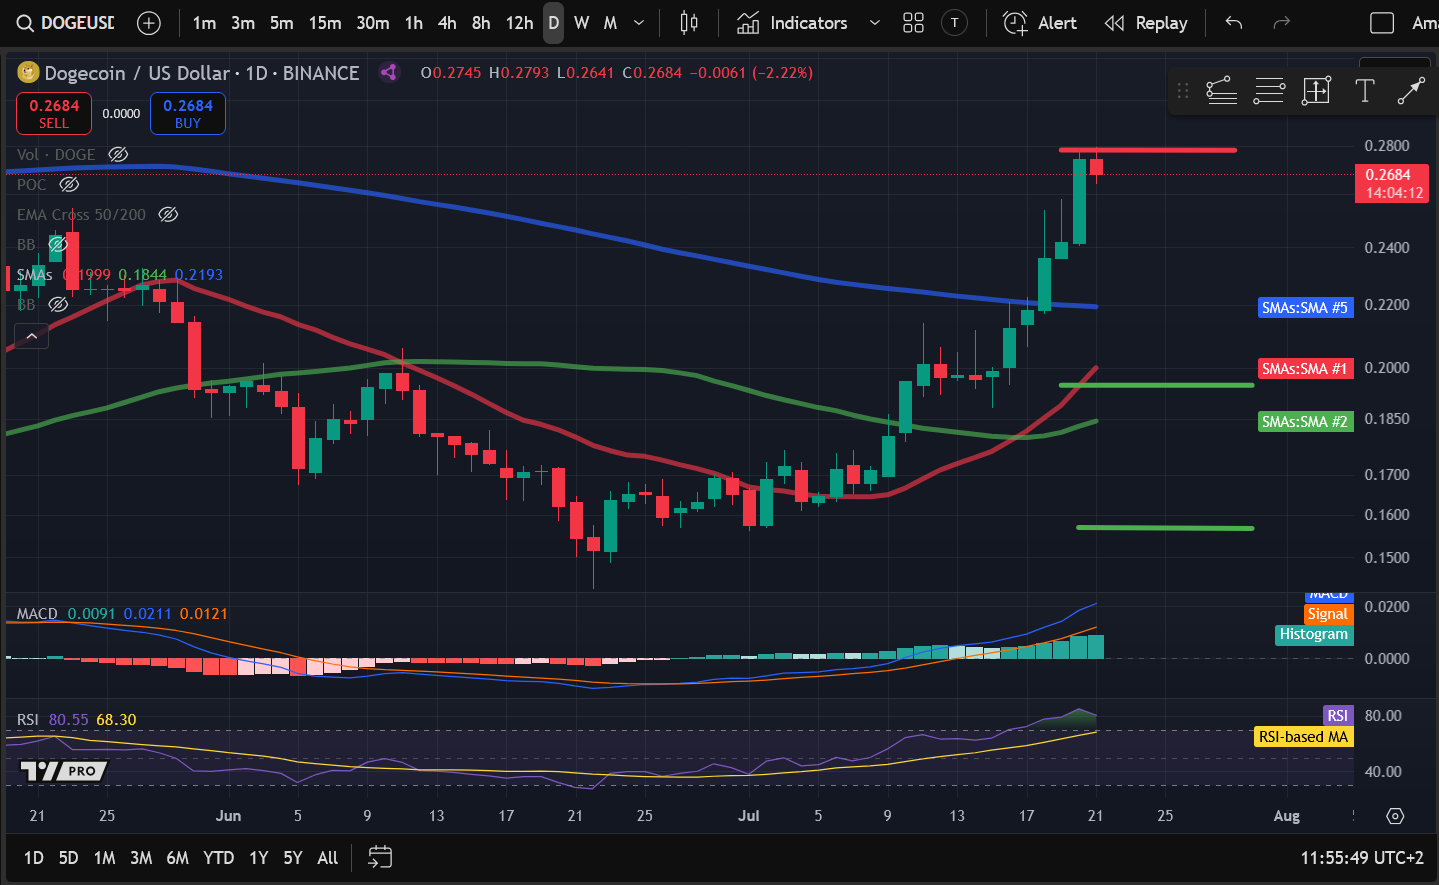Click the RSI-based MA label
The width and height of the screenshot is (1439, 885).
click(x=1303, y=737)
